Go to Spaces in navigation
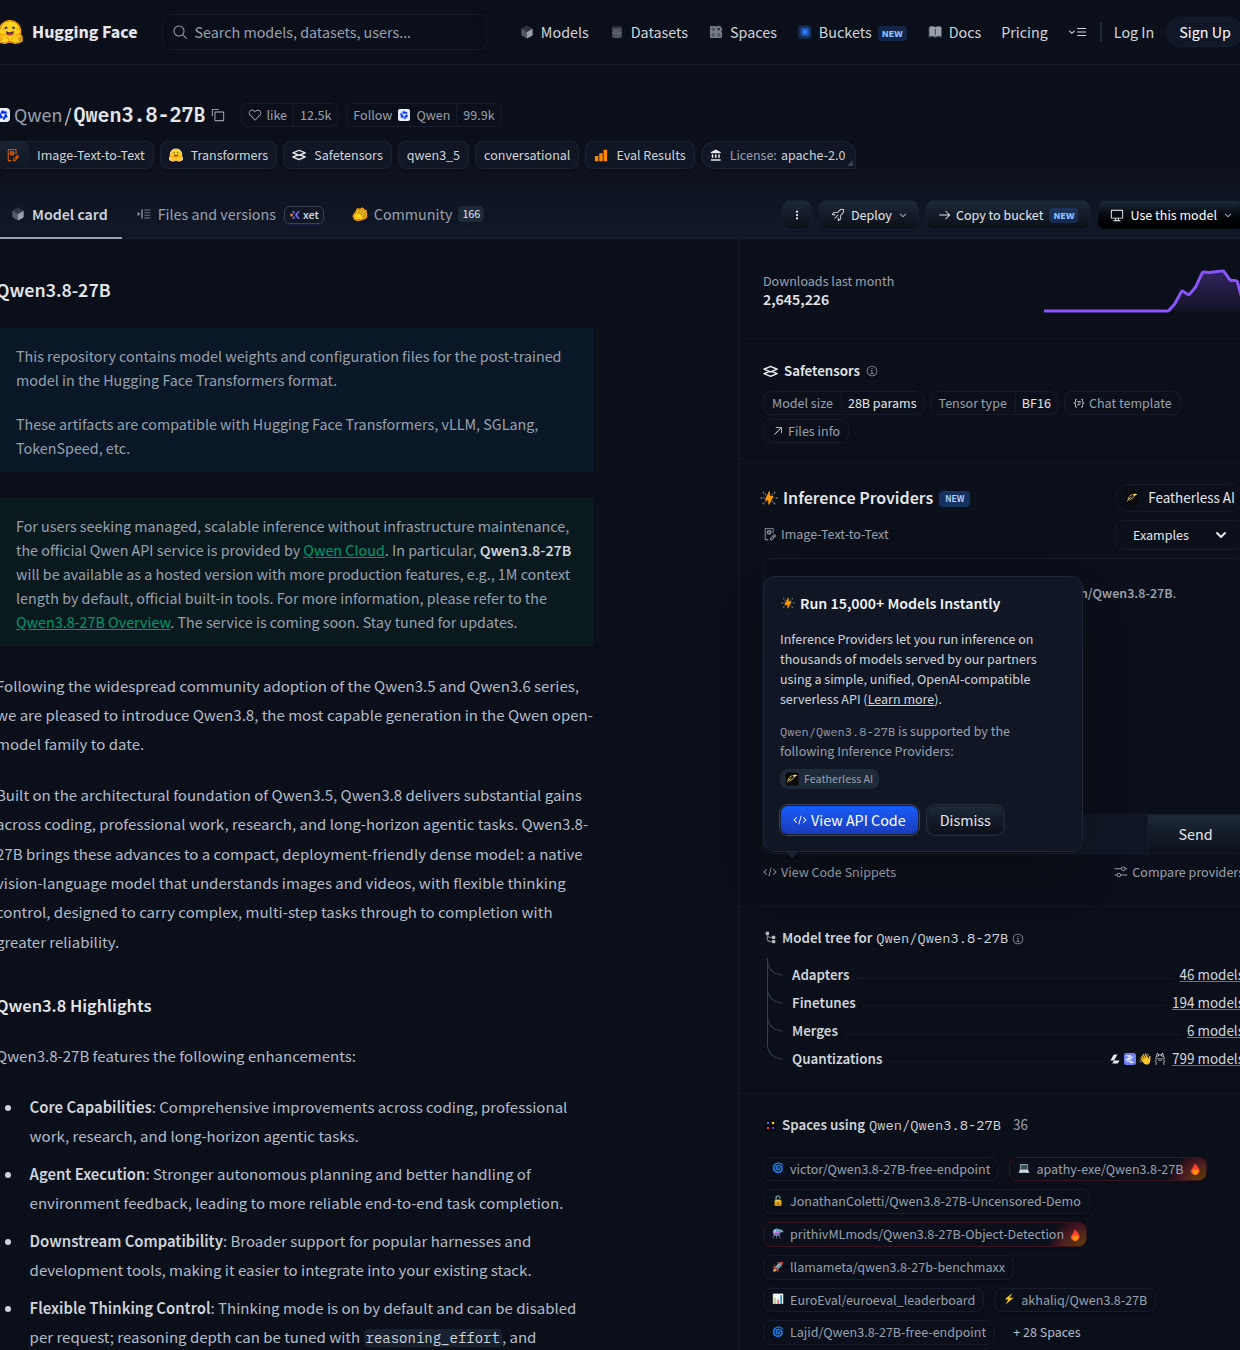Image resolution: width=1240 pixels, height=1350 pixels. [x=743, y=32]
